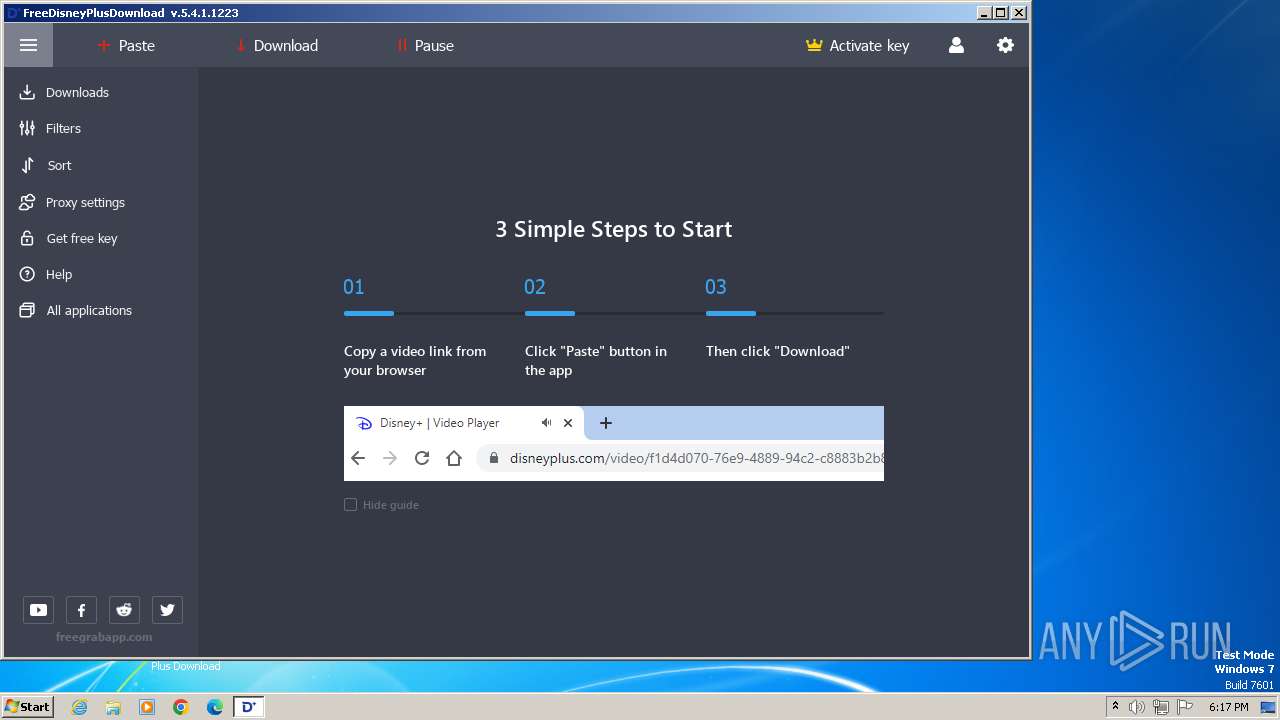Open the Twitter social icon
The height and width of the screenshot is (720, 1280).
coord(167,610)
